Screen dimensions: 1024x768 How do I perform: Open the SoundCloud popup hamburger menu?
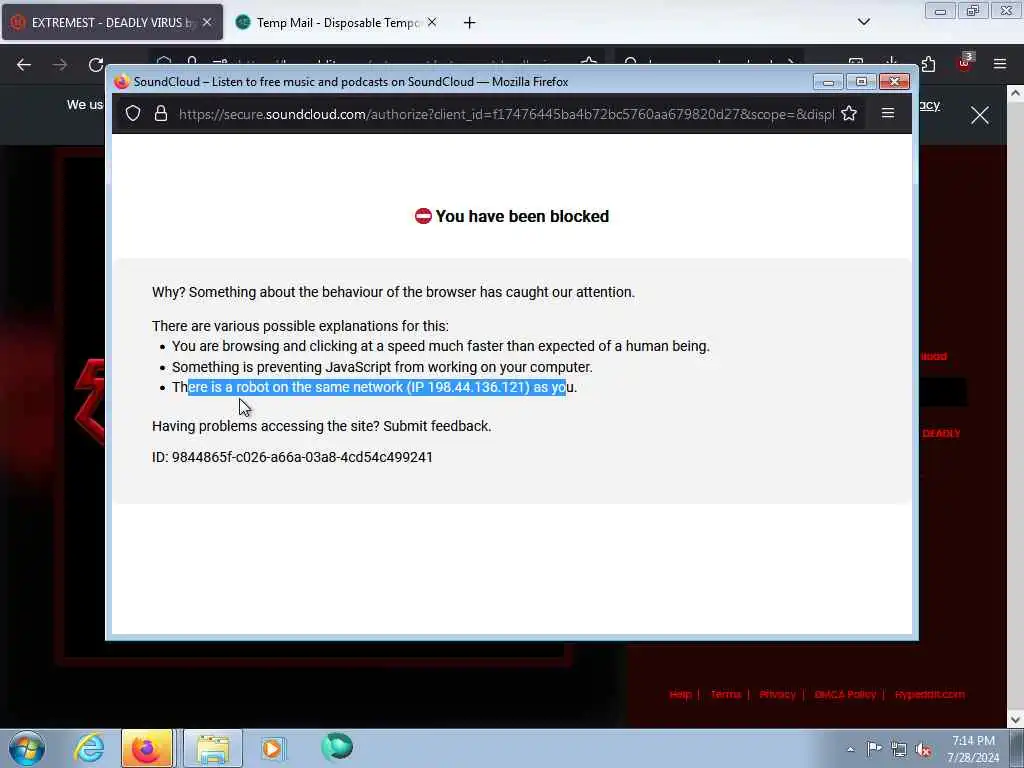pos(888,113)
